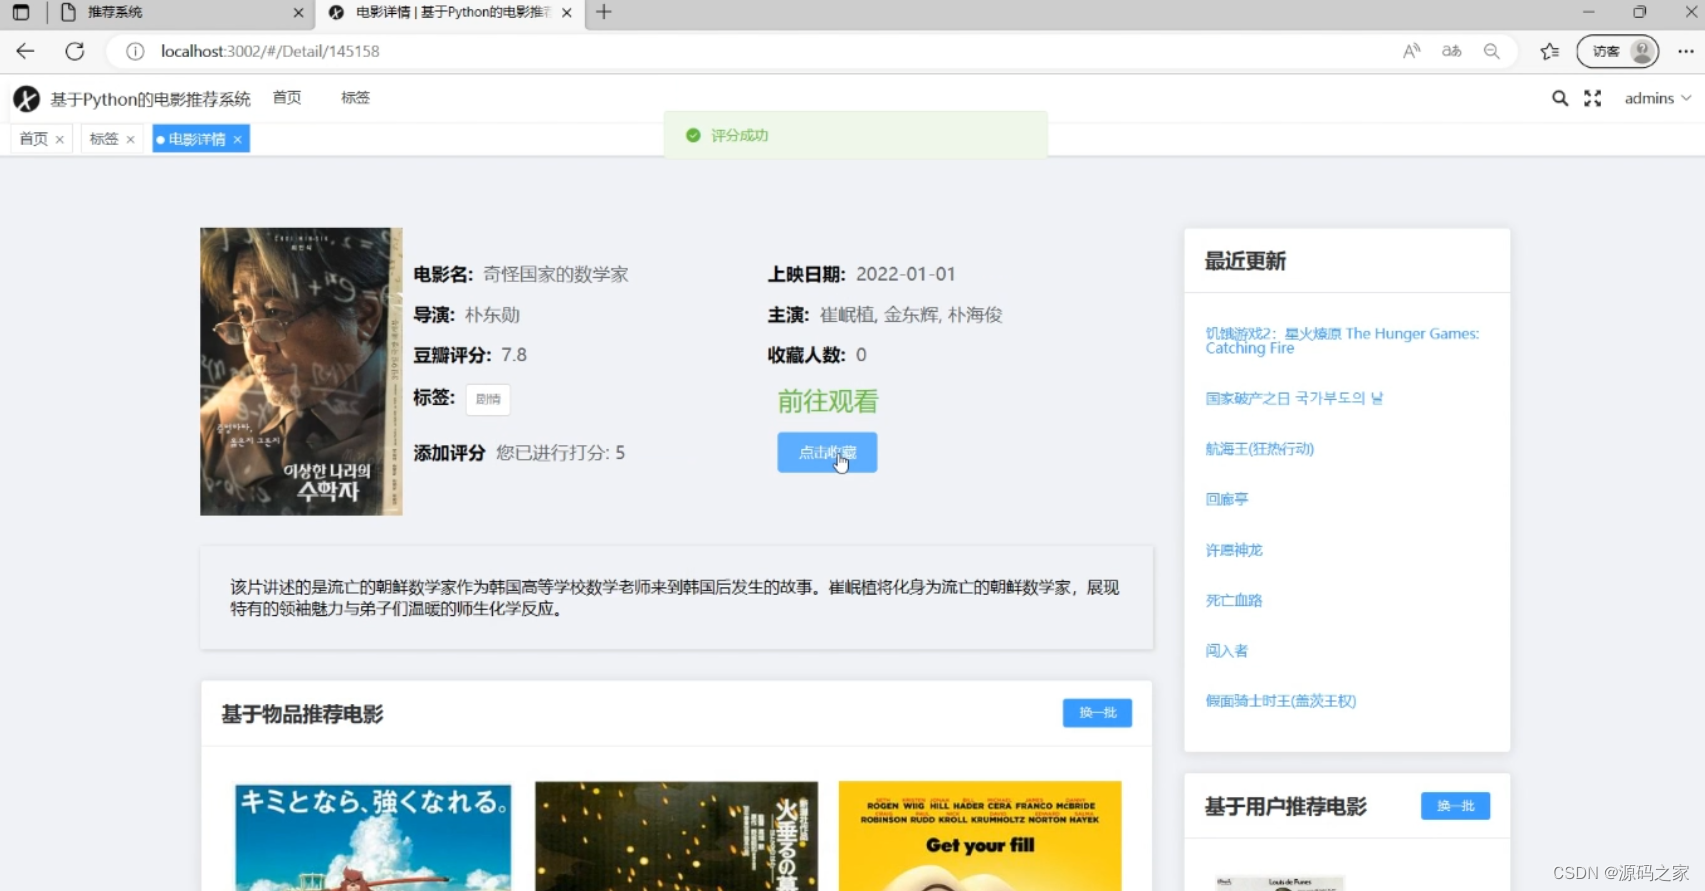Open 首页 in the top navigation

(287, 97)
